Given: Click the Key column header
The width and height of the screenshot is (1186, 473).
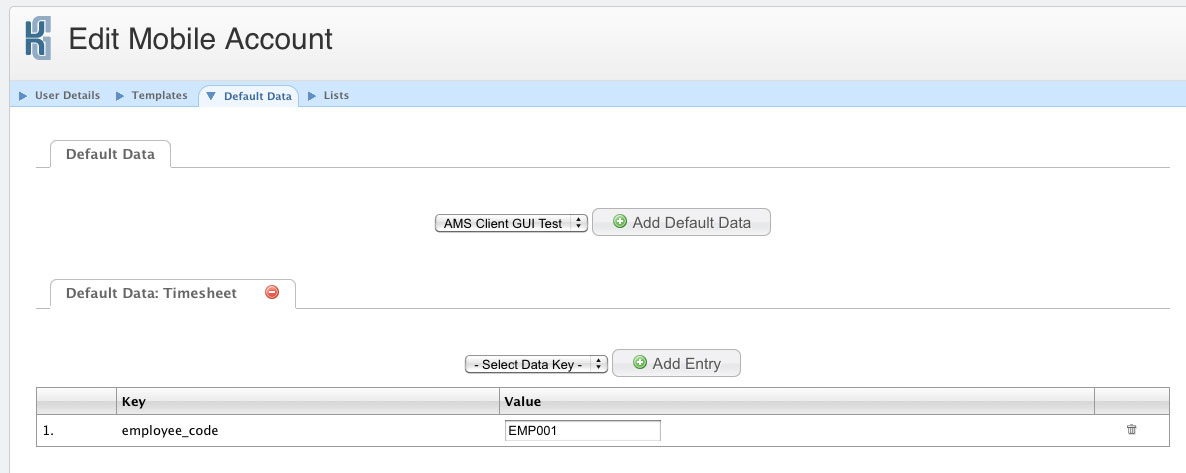Looking at the screenshot, I should [134, 401].
